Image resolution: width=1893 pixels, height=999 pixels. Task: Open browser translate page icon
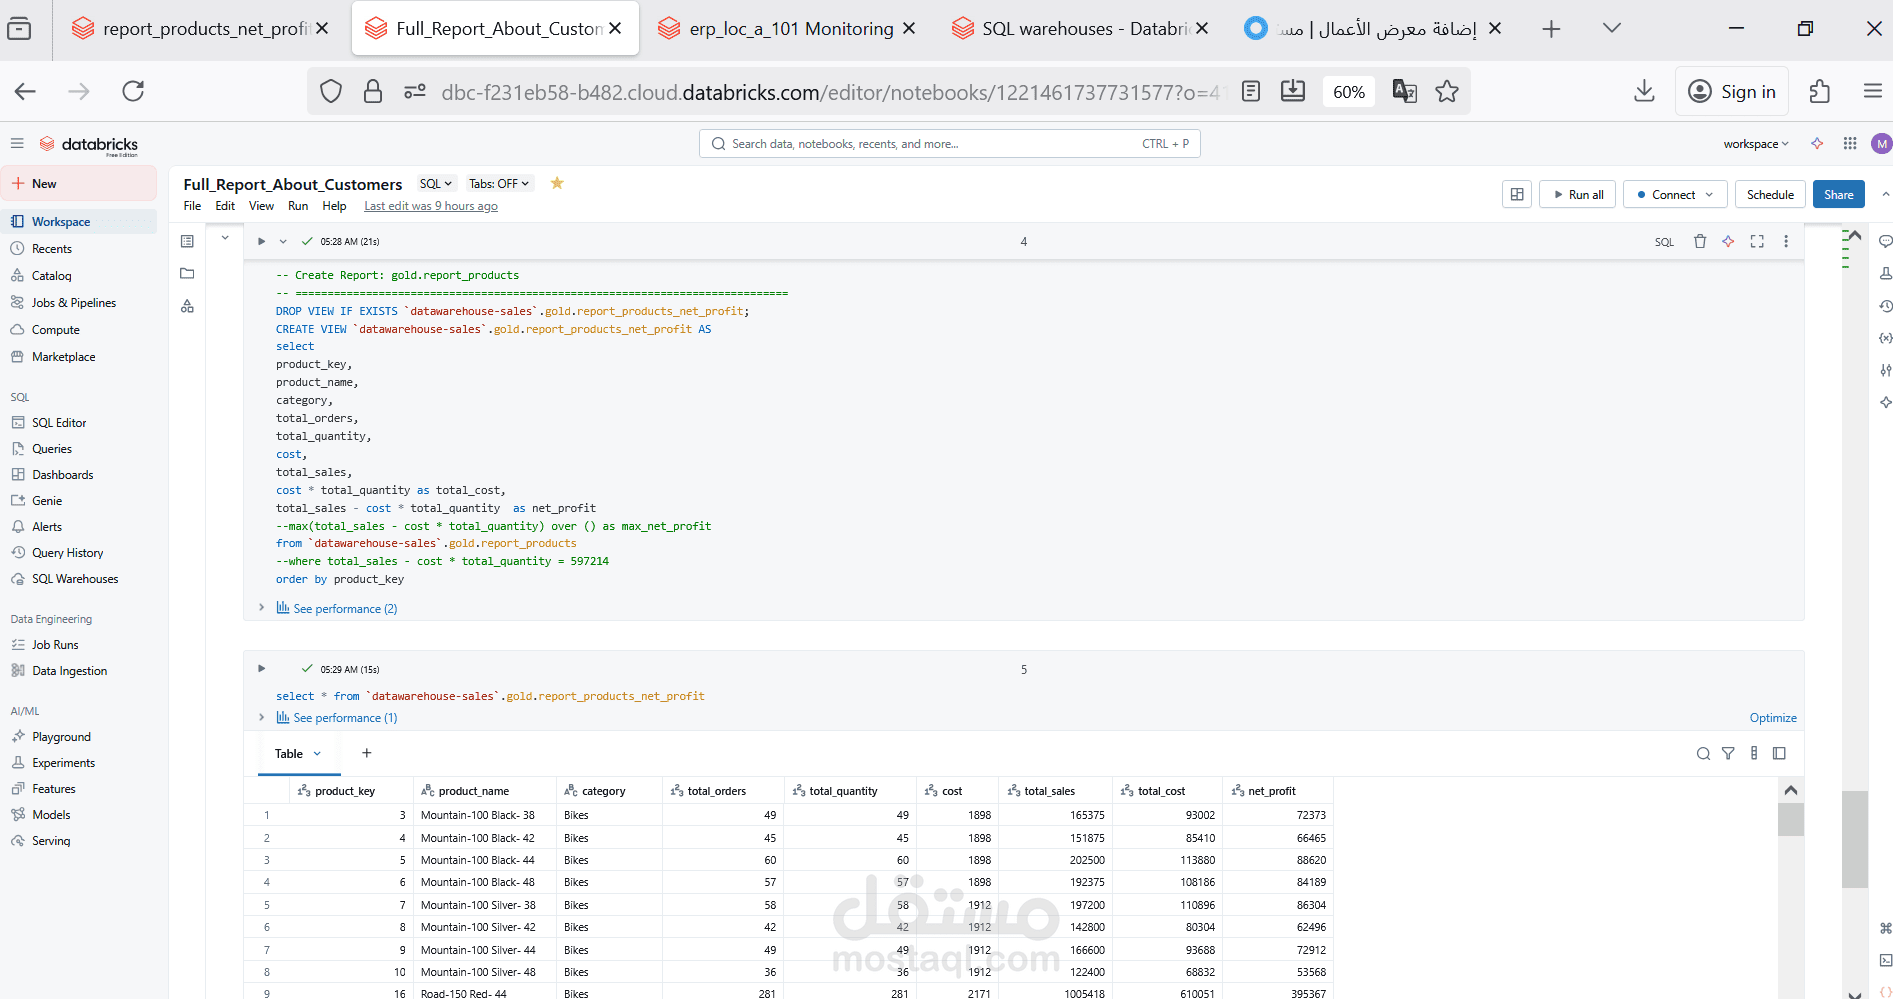pyautogui.click(x=1404, y=91)
